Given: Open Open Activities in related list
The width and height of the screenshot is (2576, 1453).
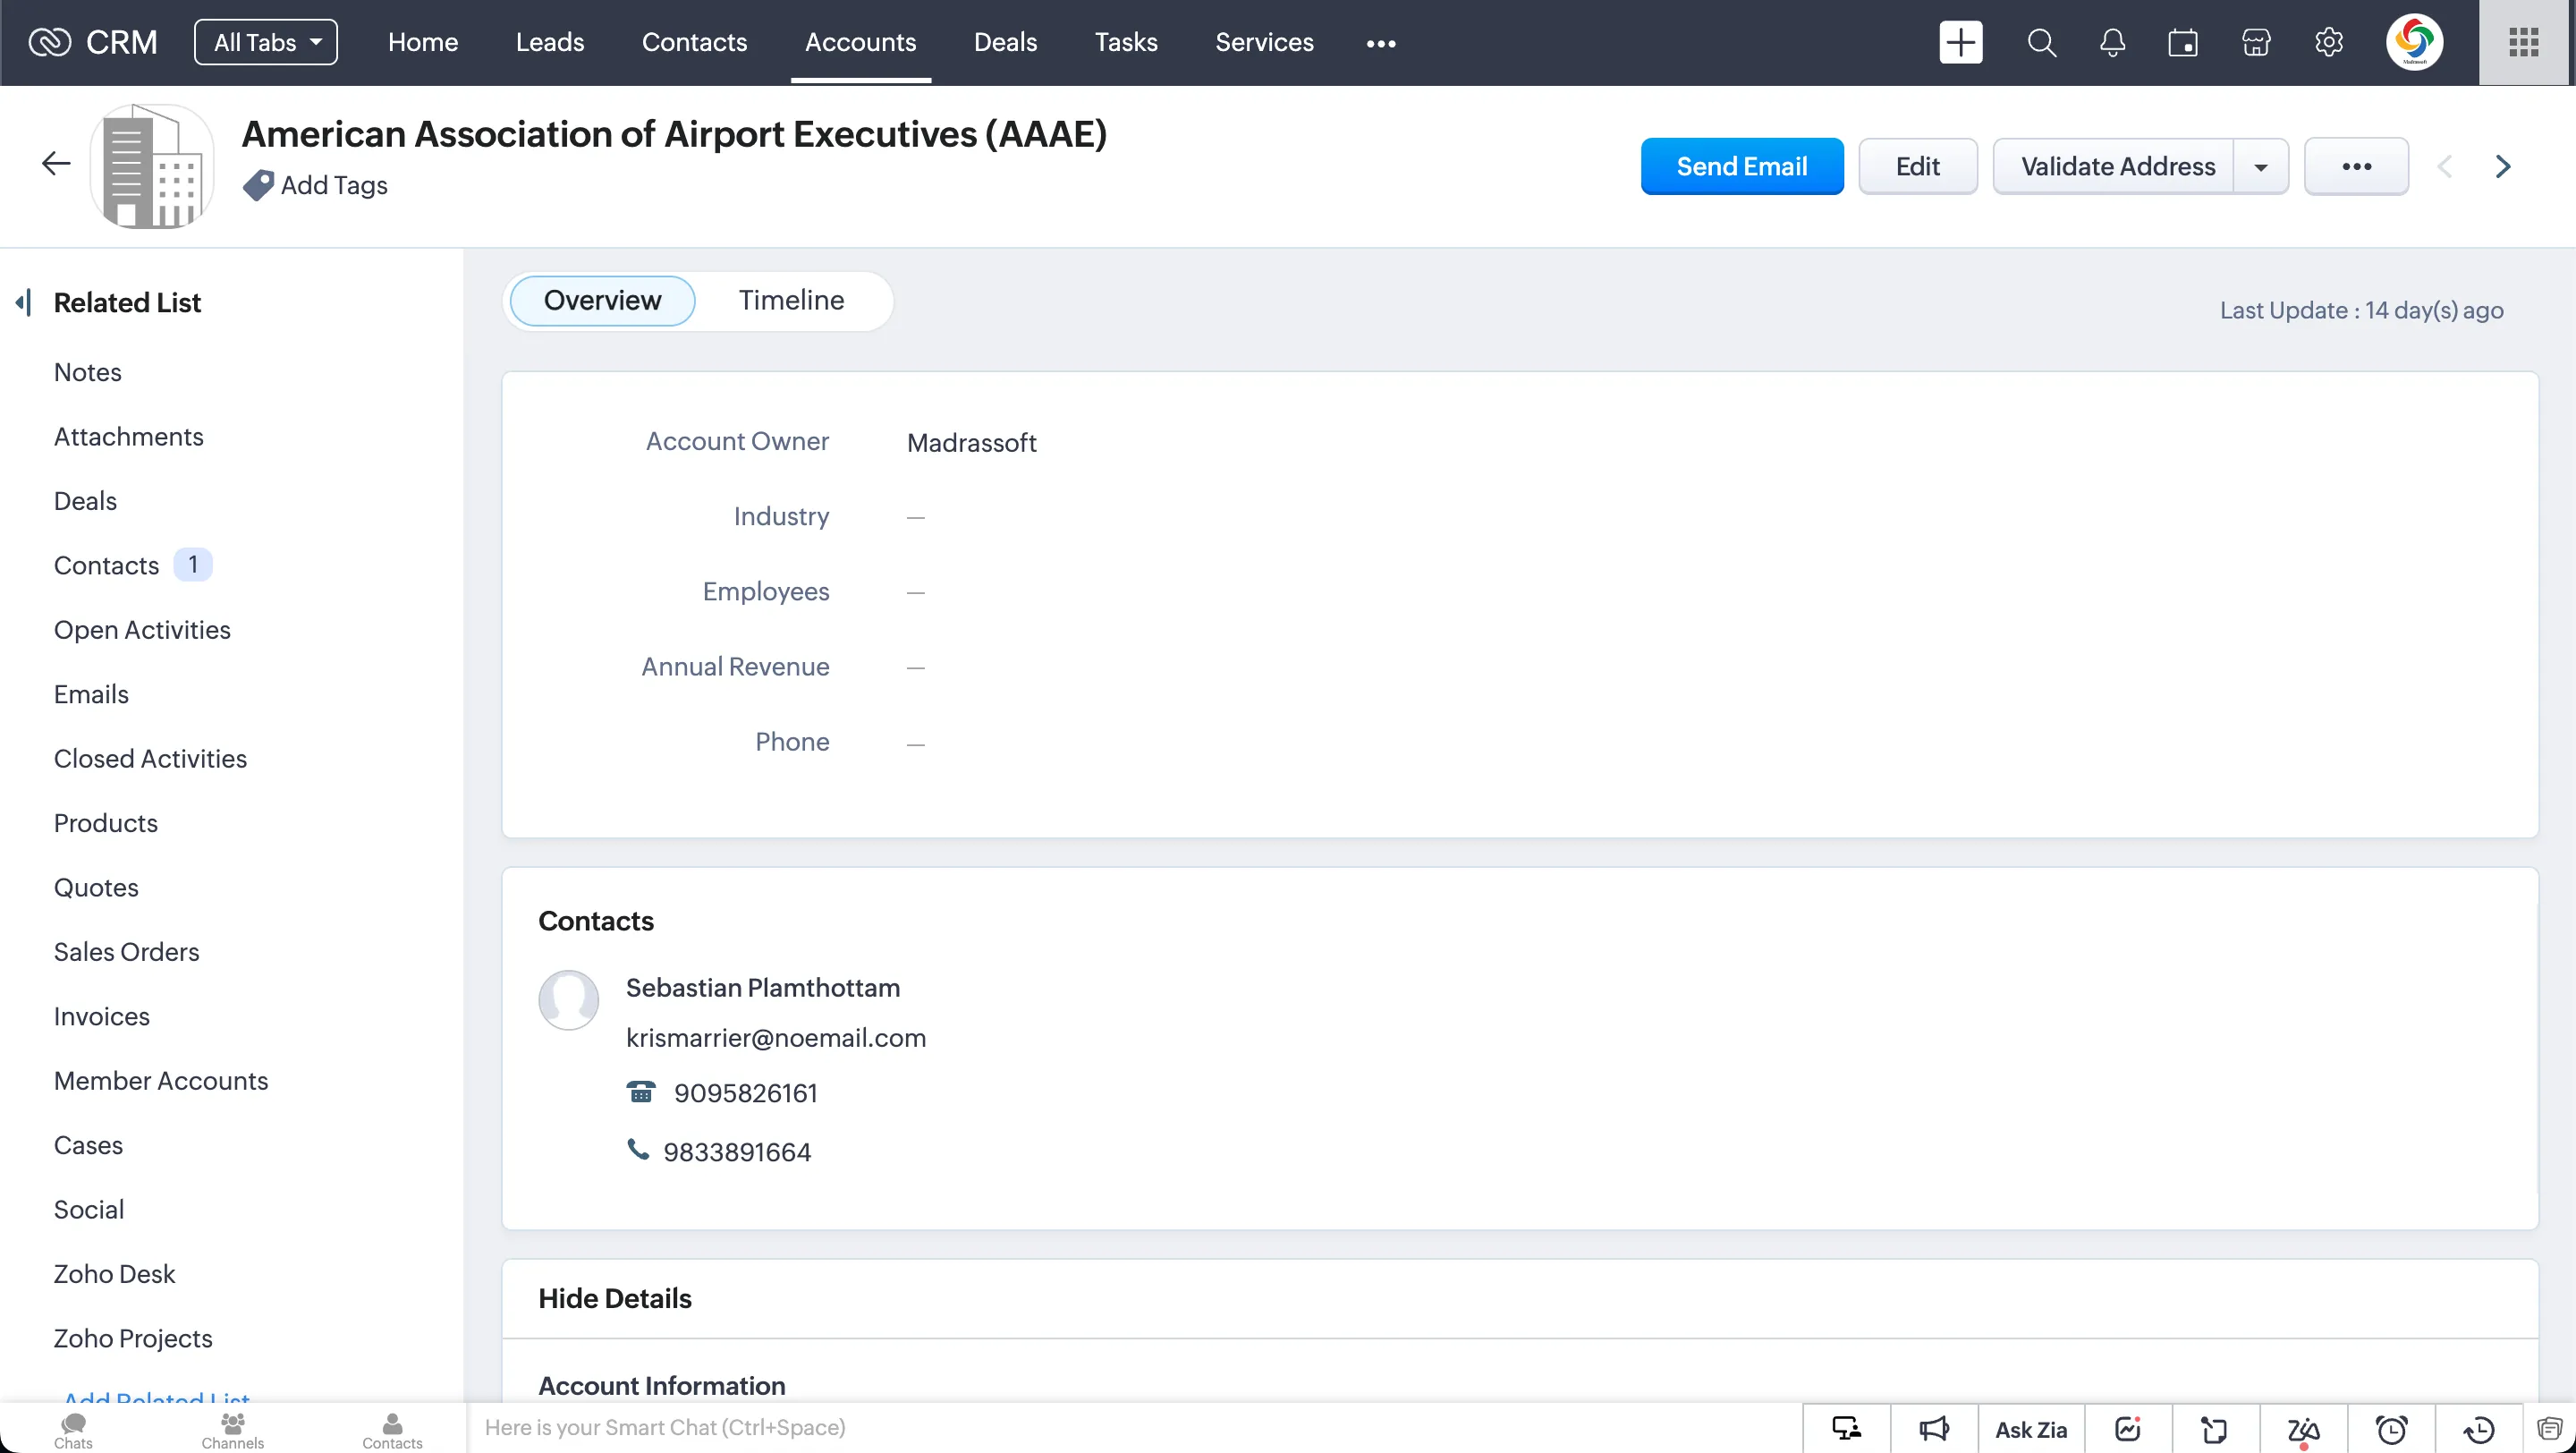Looking at the screenshot, I should (x=142, y=630).
